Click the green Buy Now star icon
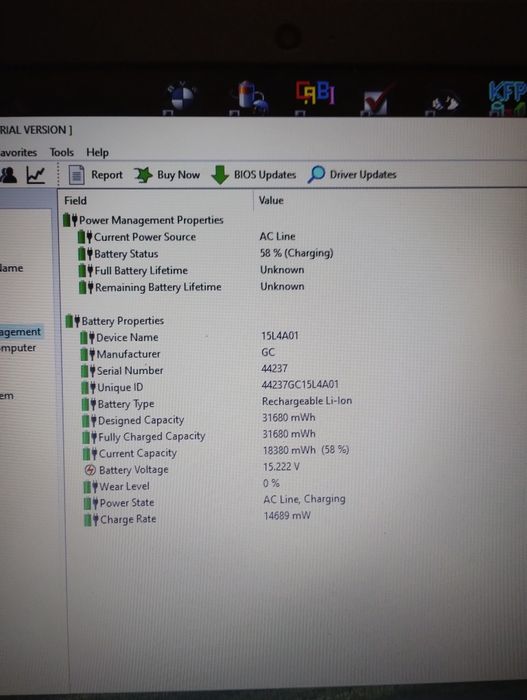 click(143, 175)
